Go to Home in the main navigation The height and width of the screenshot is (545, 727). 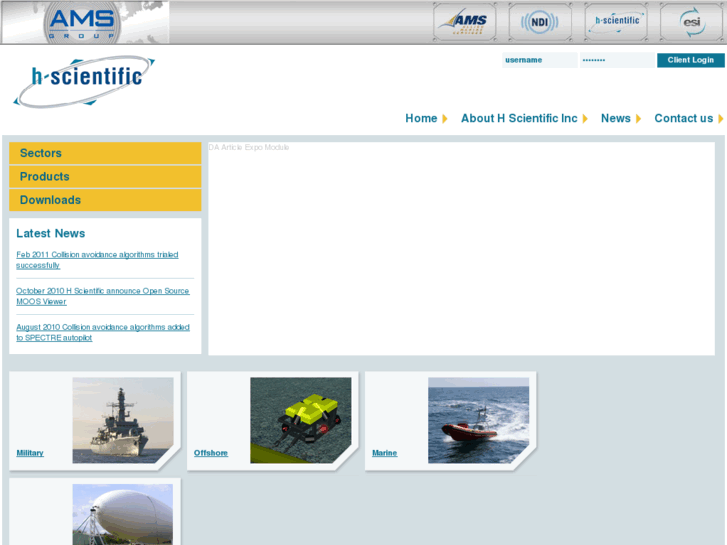point(421,119)
